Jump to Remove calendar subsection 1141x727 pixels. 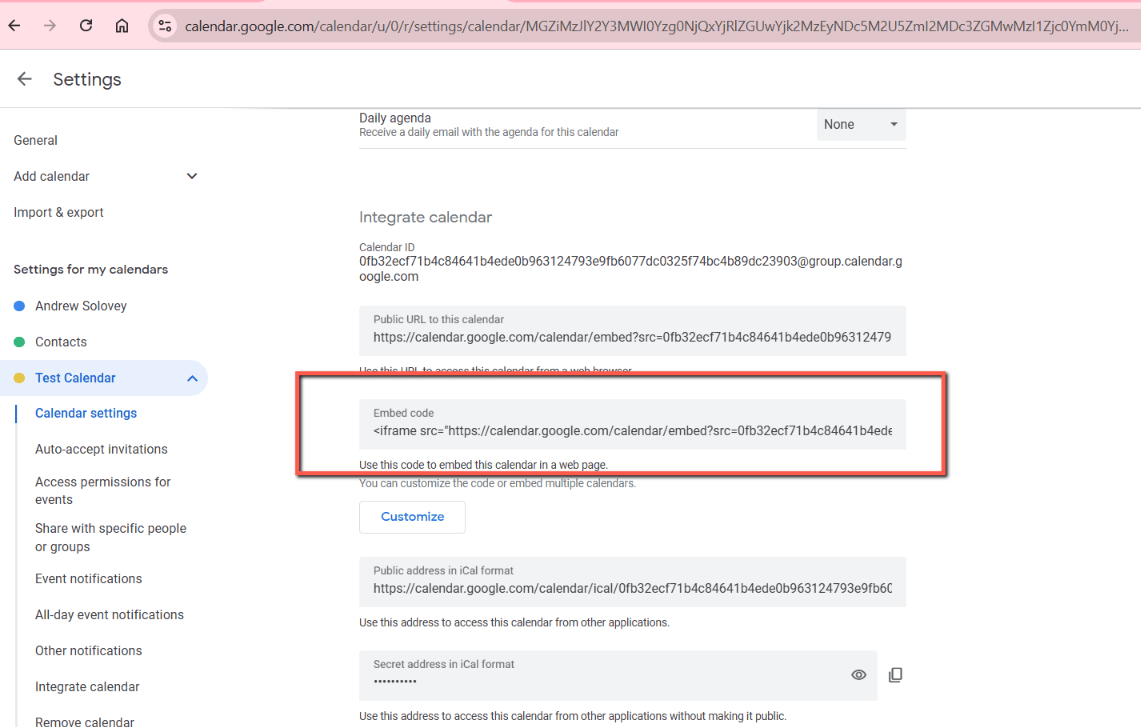click(x=84, y=721)
